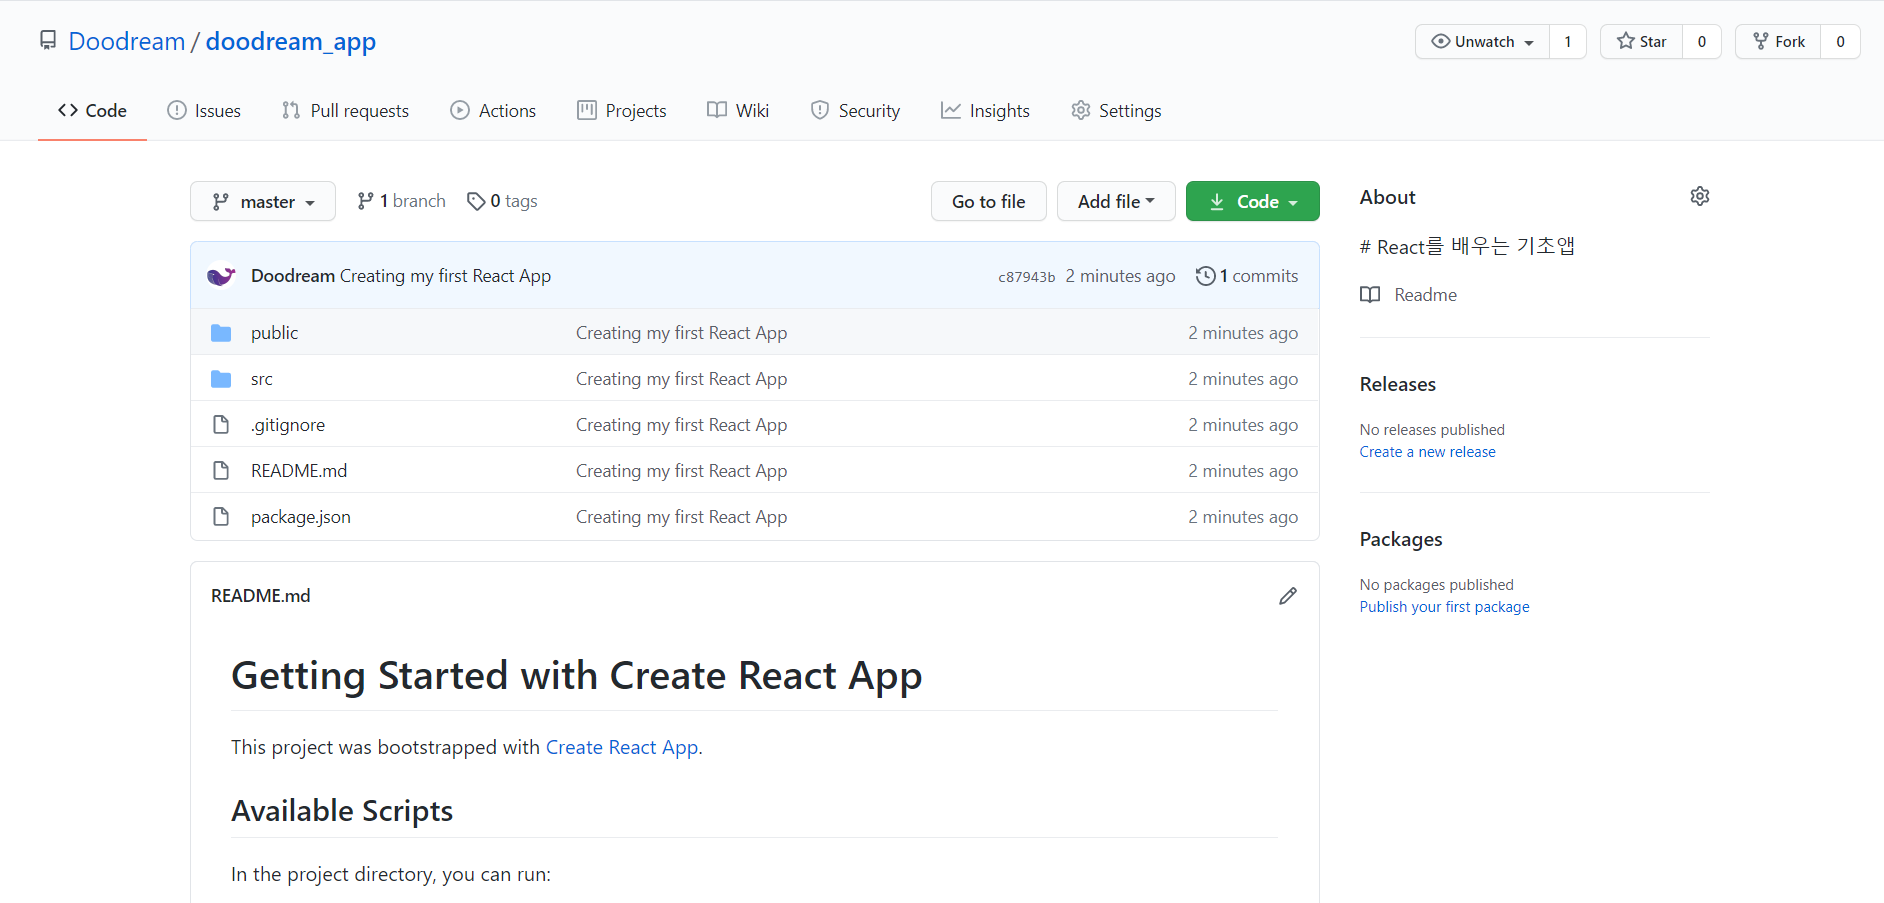
Task: Open the About settings gear icon
Action: point(1700,196)
